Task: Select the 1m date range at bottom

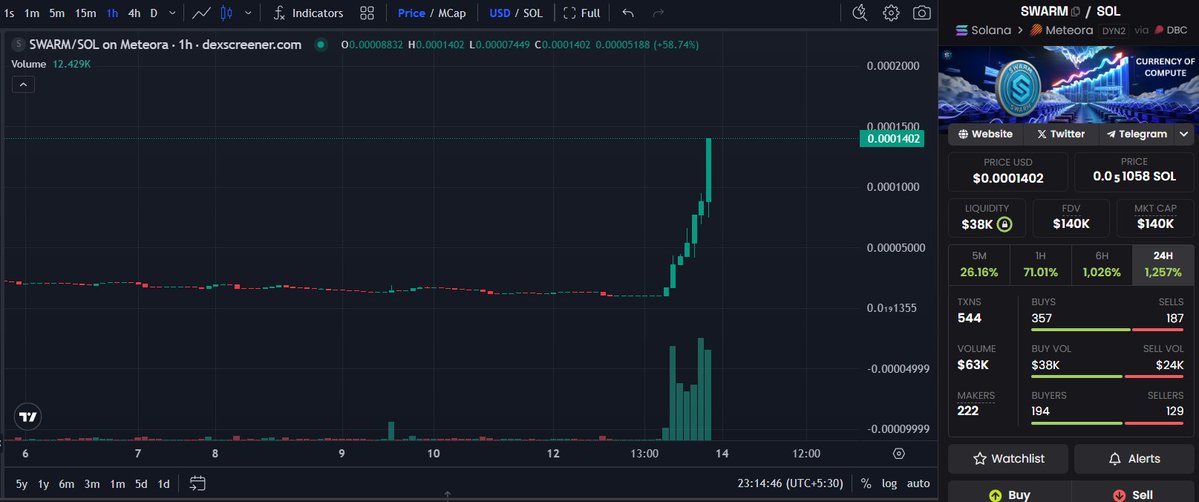Action: click(117, 484)
